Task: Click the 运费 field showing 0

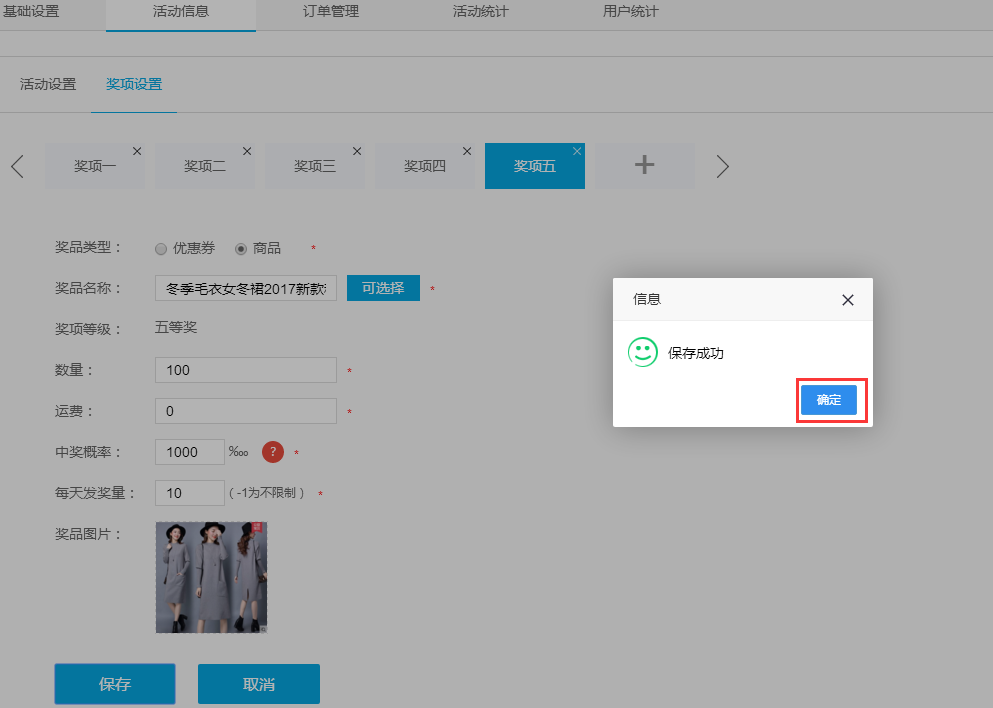Action: tap(246, 411)
